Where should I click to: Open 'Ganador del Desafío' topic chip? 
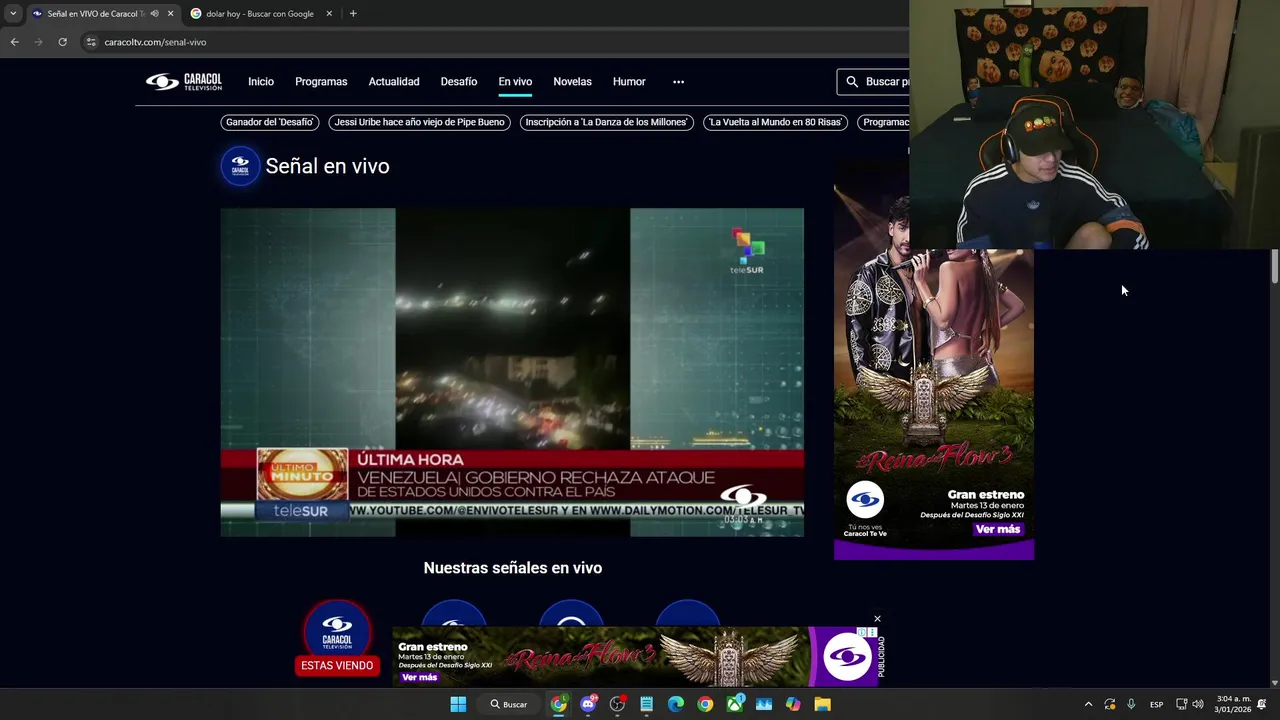pyautogui.click(x=270, y=122)
